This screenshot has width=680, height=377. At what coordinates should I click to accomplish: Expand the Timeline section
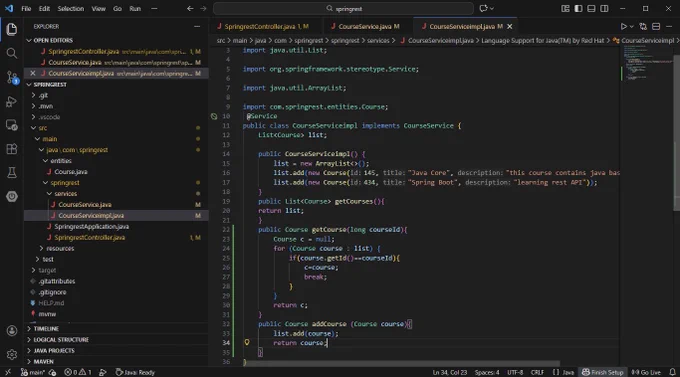coord(46,328)
